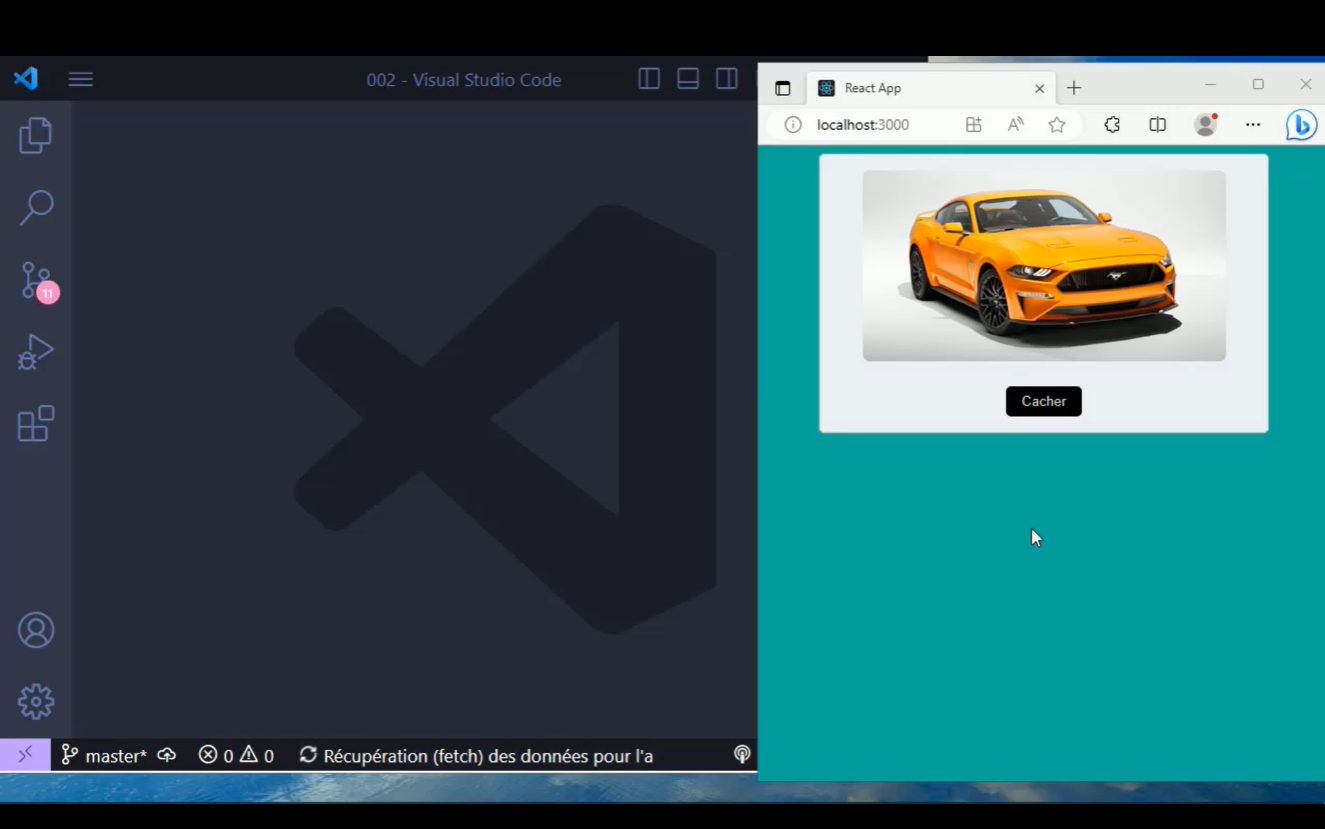The image size is (1325, 829).
Task: Open Bing Chat in the browser toolbar
Action: tap(1301, 124)
